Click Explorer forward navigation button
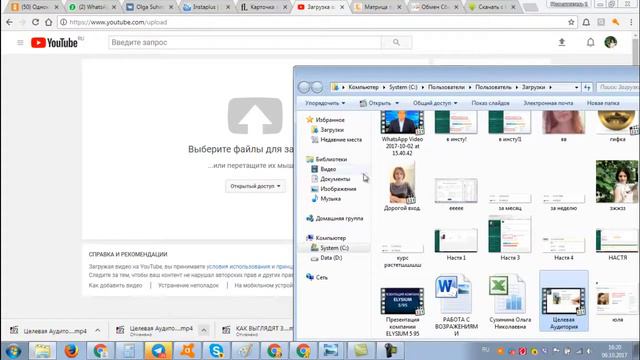640x360 pixels. 317,87
